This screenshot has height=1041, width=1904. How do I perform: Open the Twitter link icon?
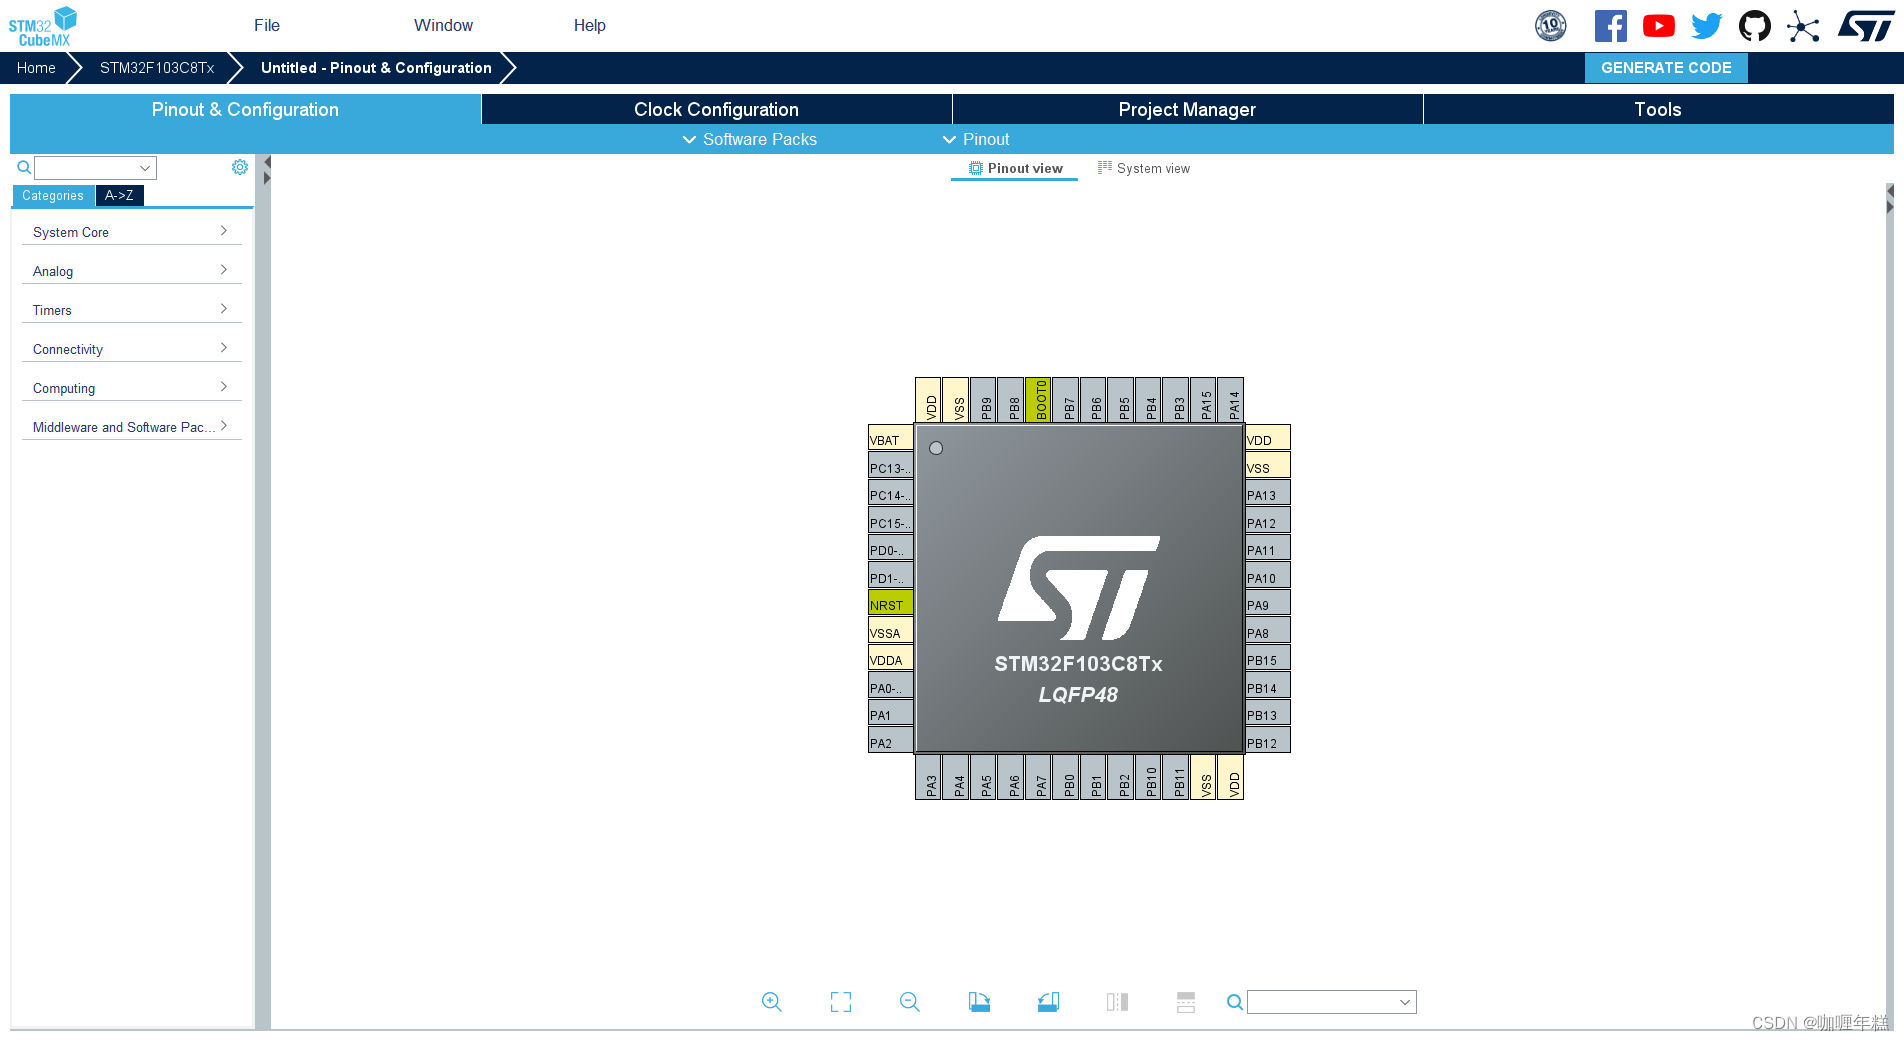pos(1707,26)
